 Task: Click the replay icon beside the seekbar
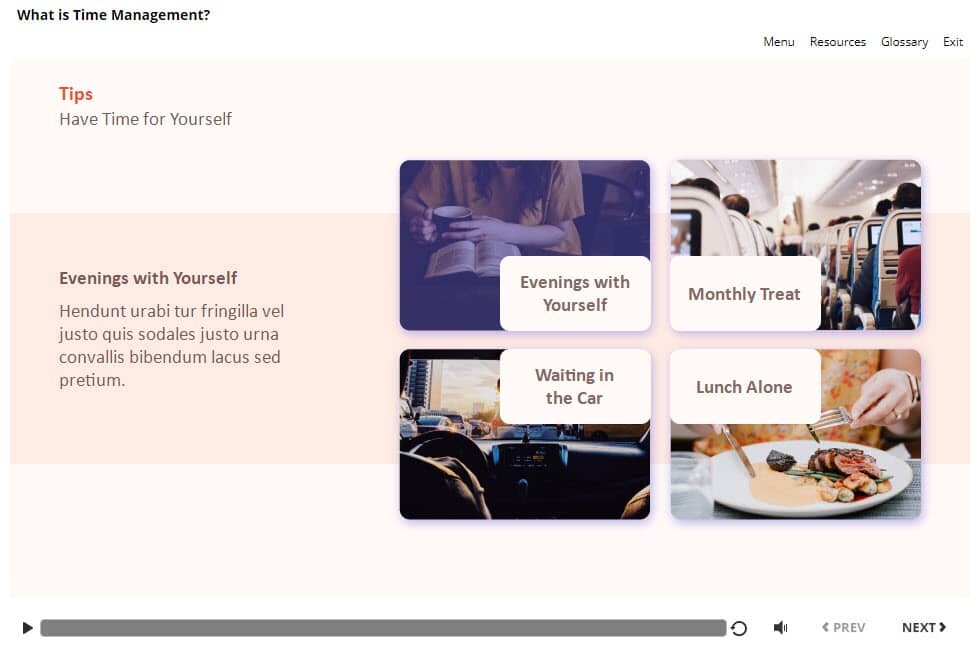(739, 628)
